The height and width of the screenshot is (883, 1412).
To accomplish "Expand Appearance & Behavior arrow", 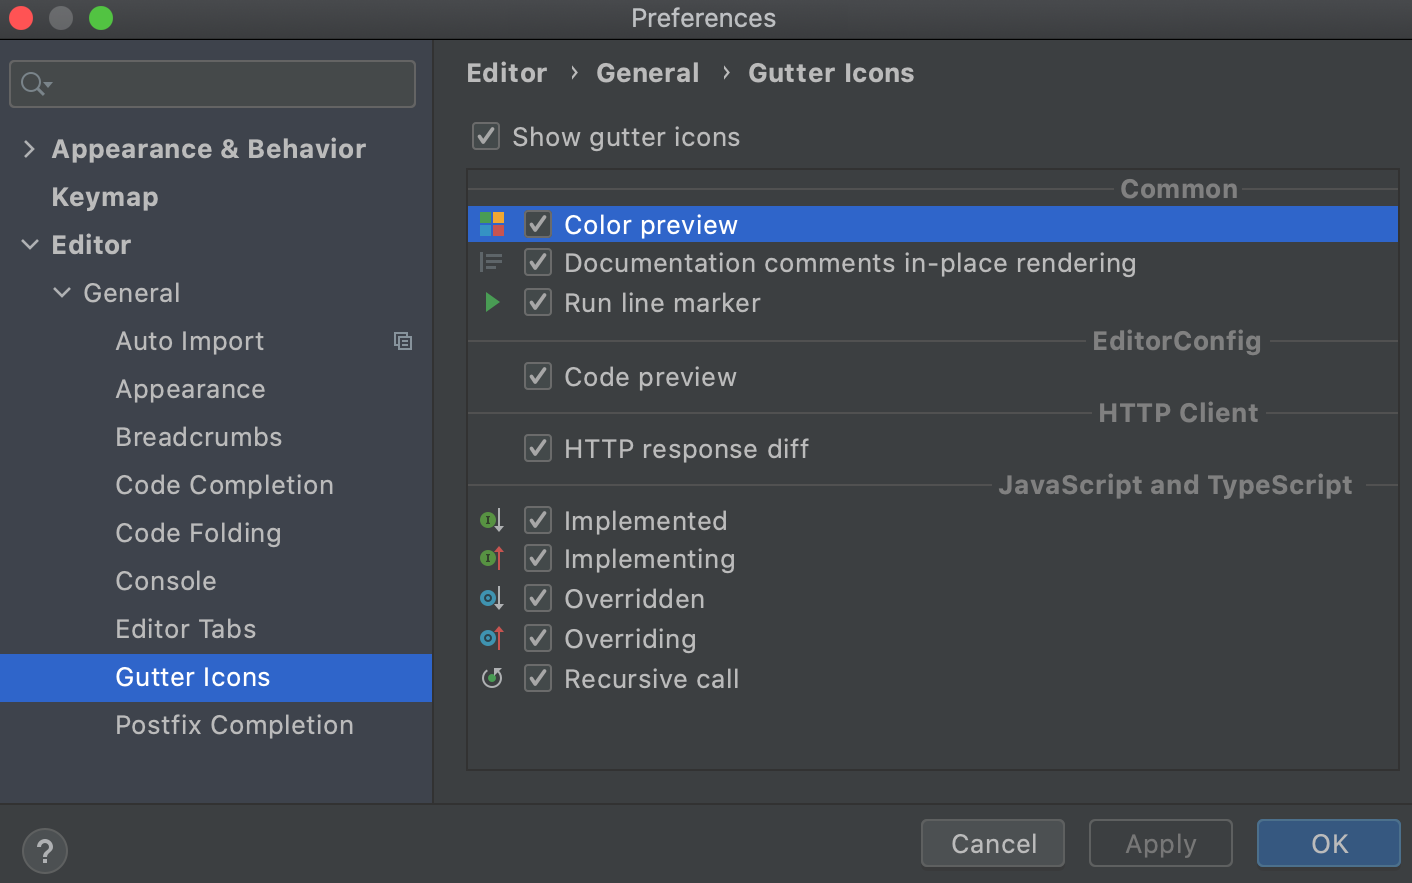I will 29,149.
